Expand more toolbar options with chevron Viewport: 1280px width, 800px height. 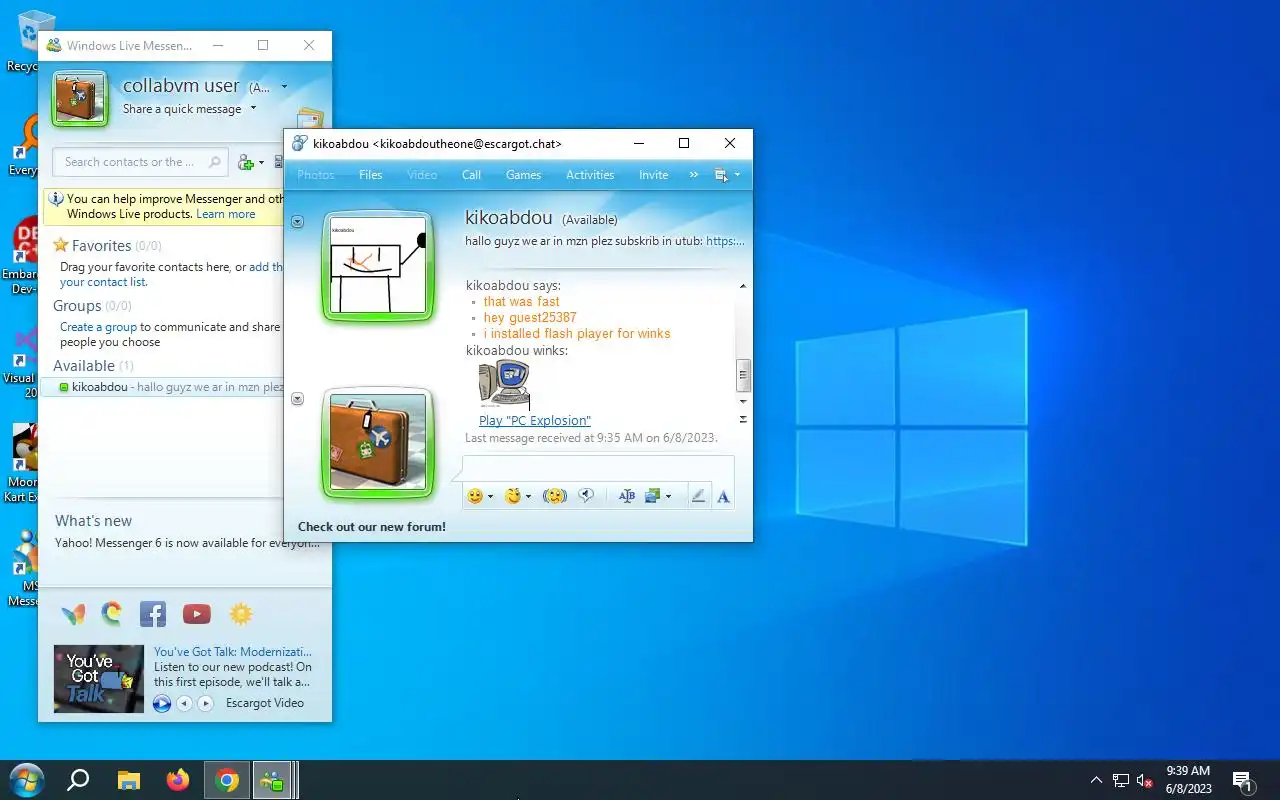pyautogui.click(x=694, y=175)
